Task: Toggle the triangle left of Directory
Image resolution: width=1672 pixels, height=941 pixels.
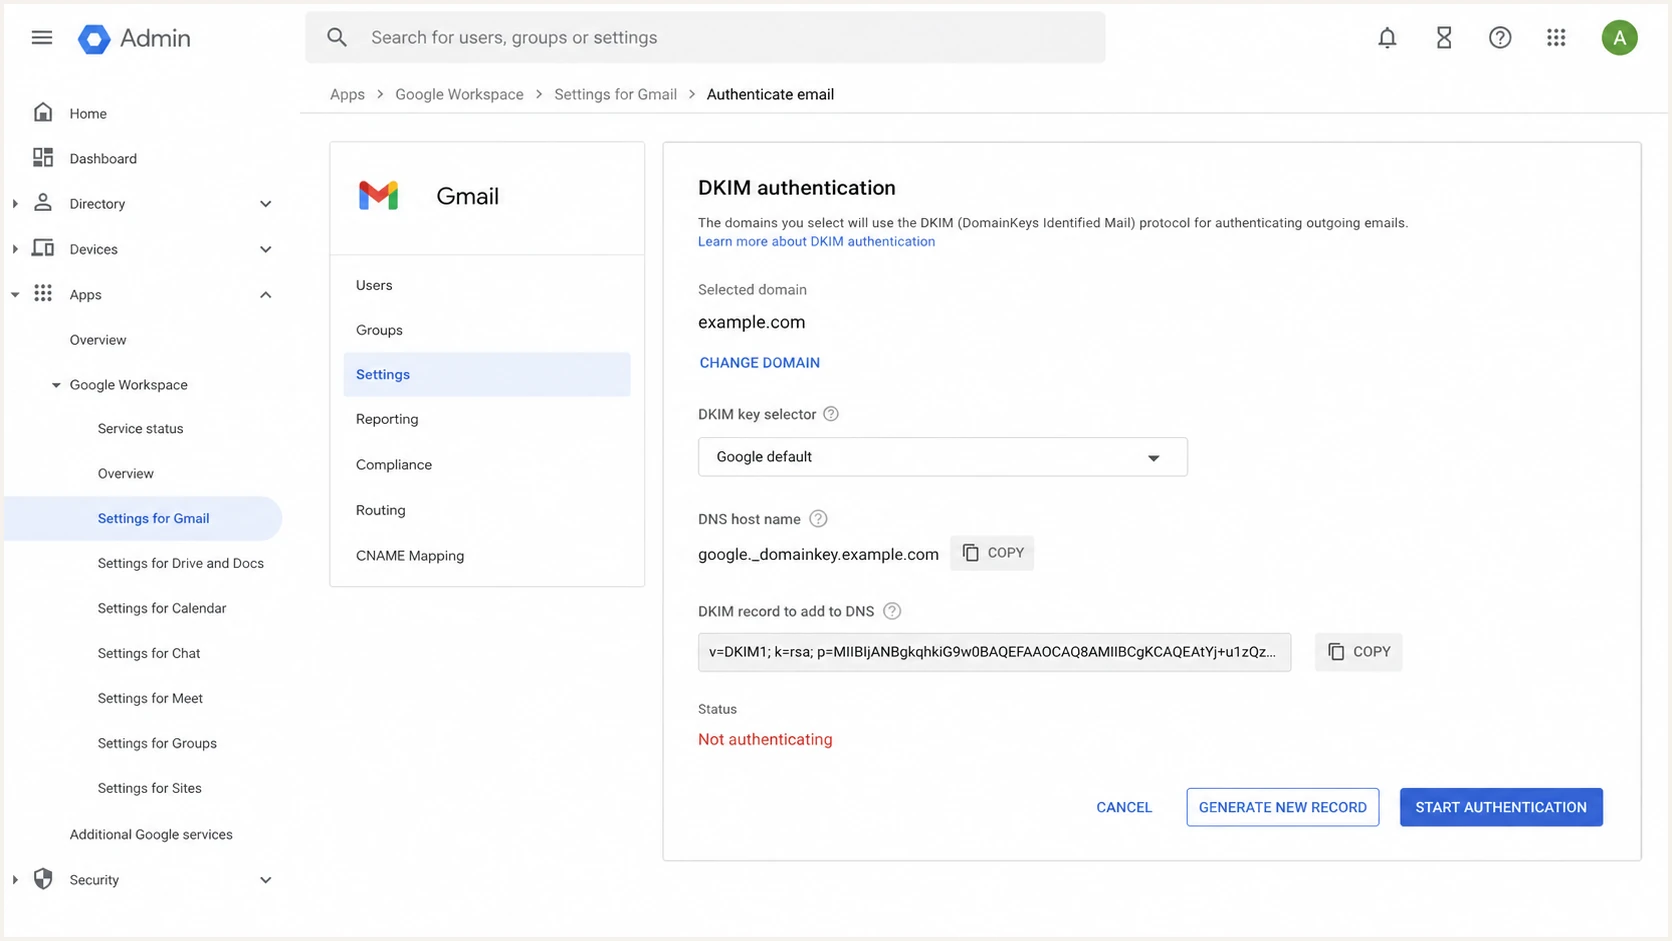Action: (x=15, y=204)
